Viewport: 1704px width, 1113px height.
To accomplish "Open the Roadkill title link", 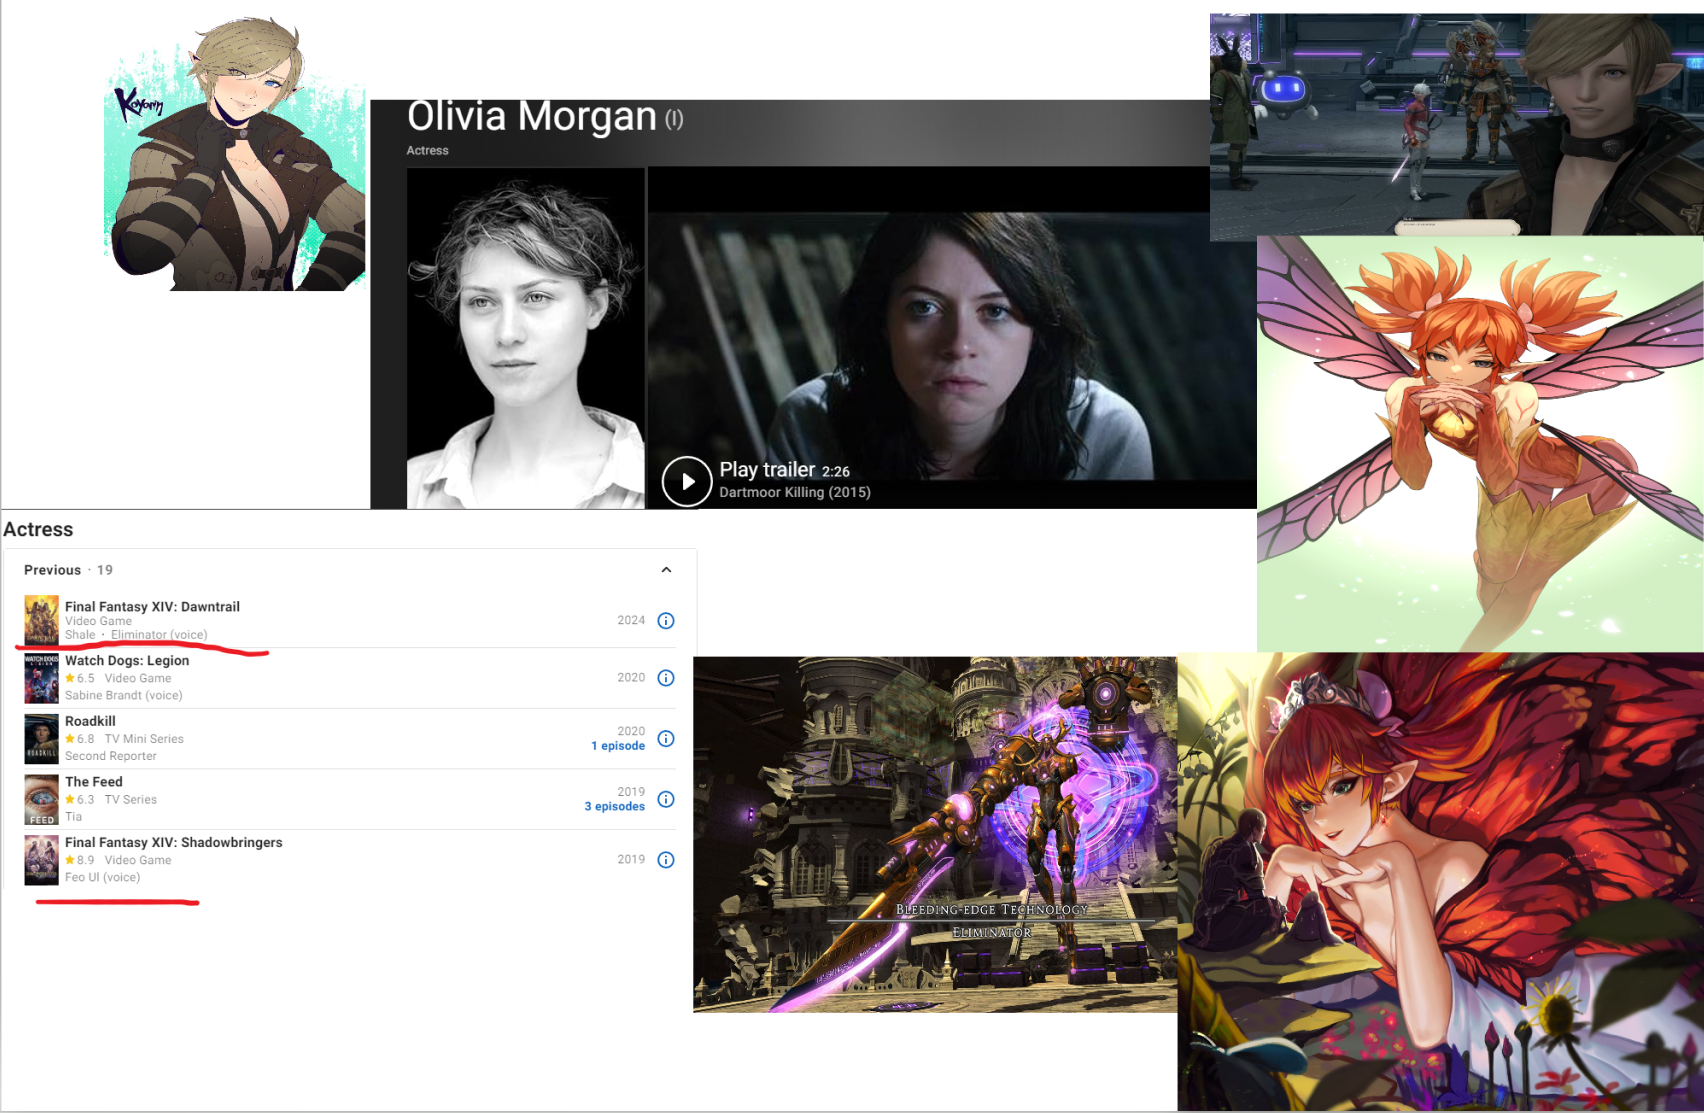I will tap(90, 721).
